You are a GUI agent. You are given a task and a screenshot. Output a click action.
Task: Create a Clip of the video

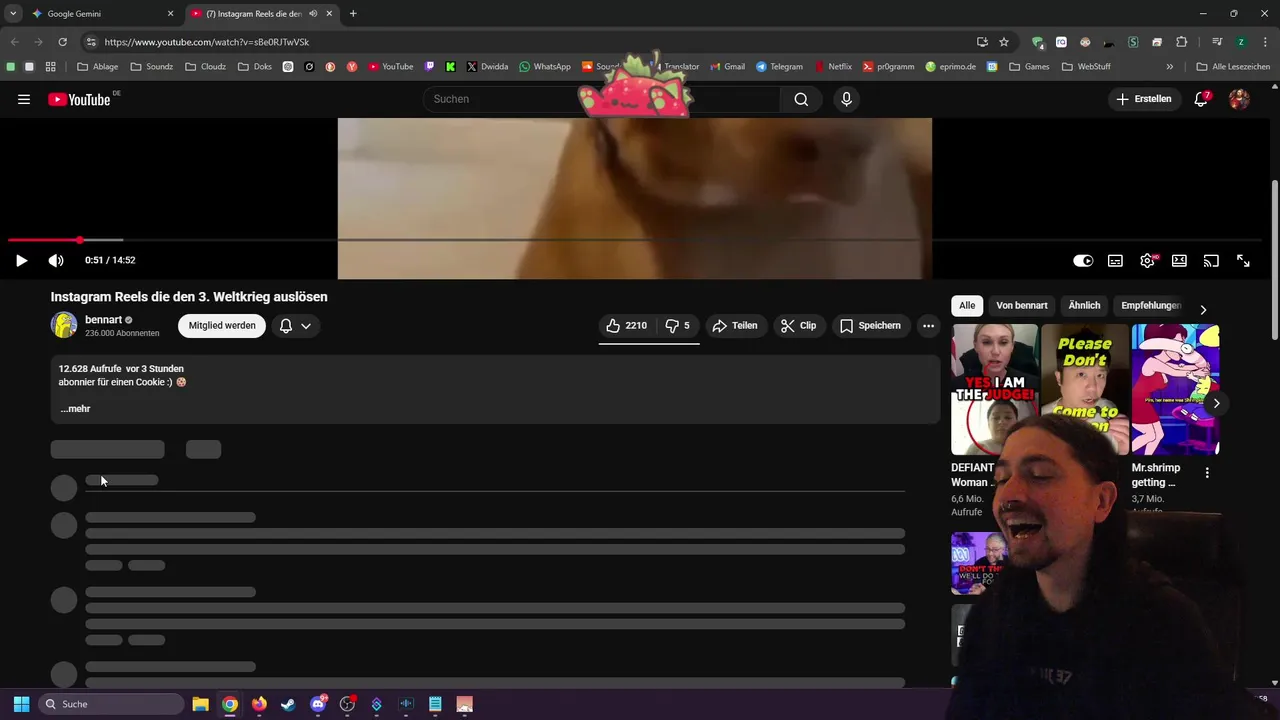point(798,325)
